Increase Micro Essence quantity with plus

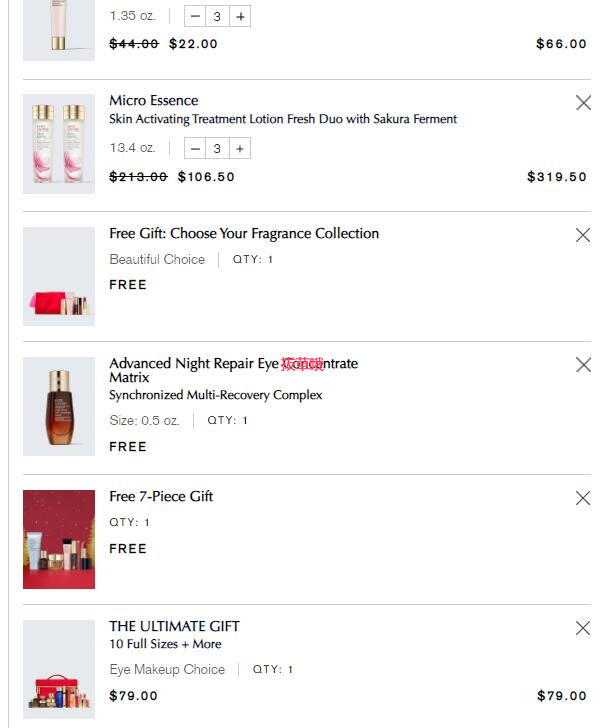click(x=240, y=149)
